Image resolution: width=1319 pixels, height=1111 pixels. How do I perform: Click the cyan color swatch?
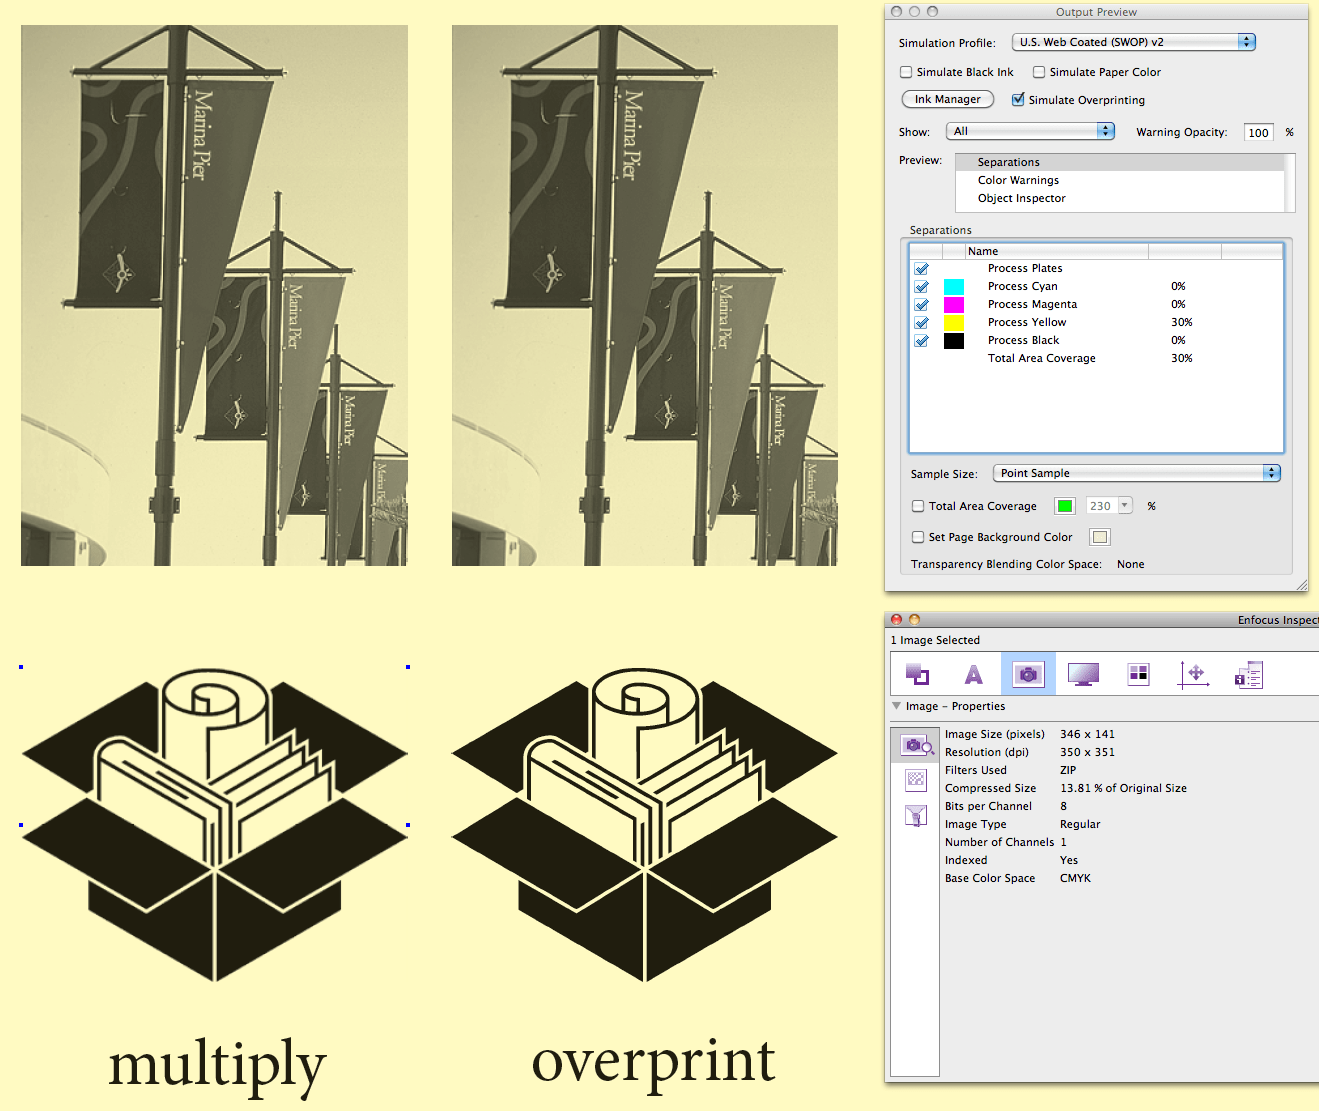tap(954, 287)
